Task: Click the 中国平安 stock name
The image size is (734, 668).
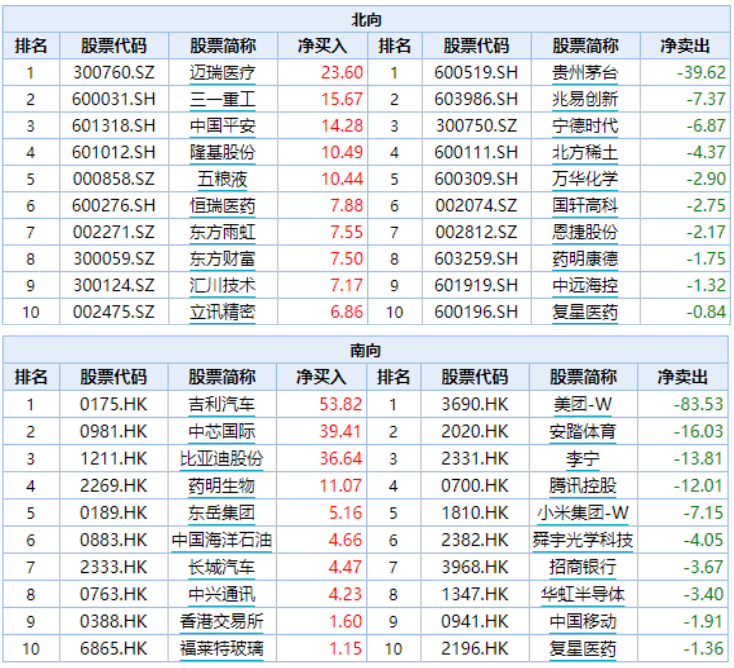Action: [x=222, y=126]
